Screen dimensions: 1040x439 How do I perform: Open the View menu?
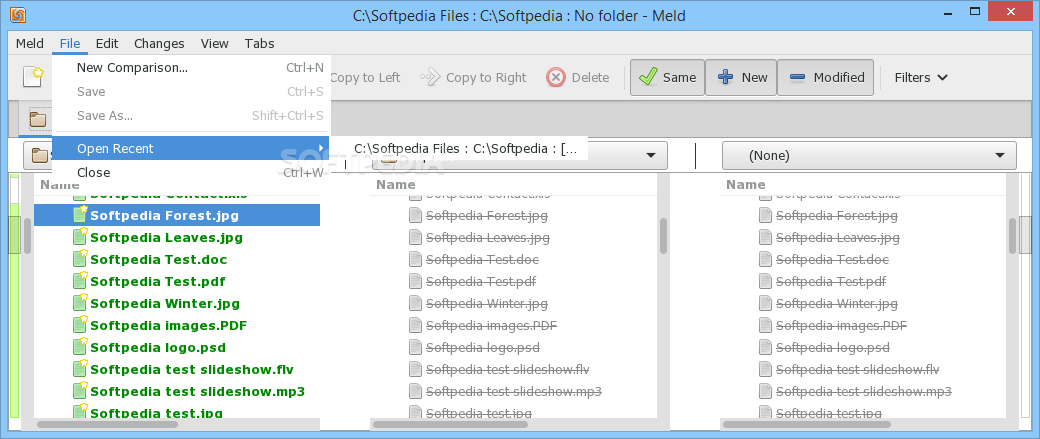[x=215, y=44]
